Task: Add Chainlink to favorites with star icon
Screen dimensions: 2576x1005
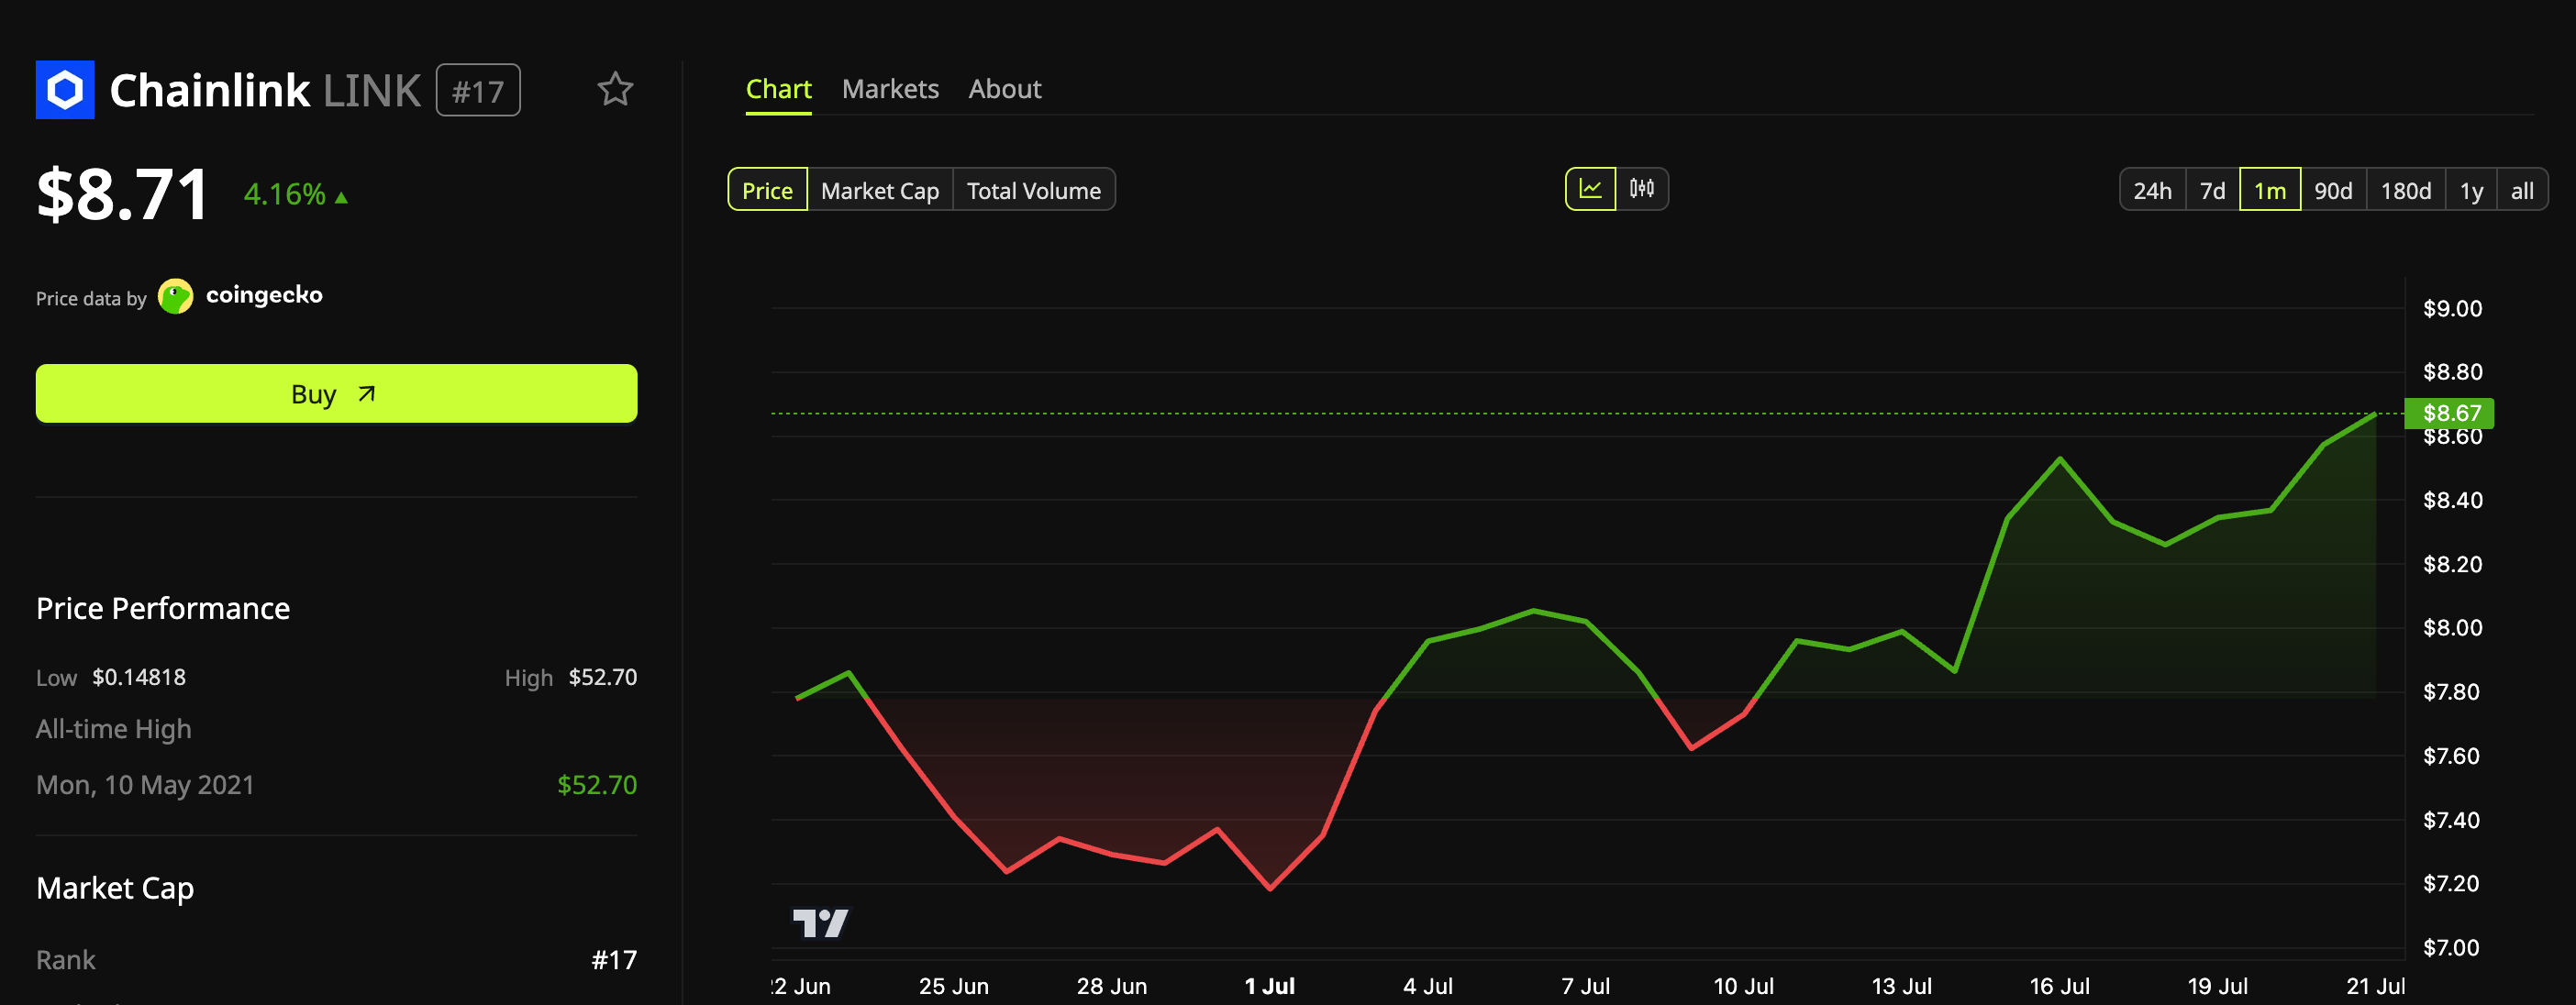Action: pos(615,90)
